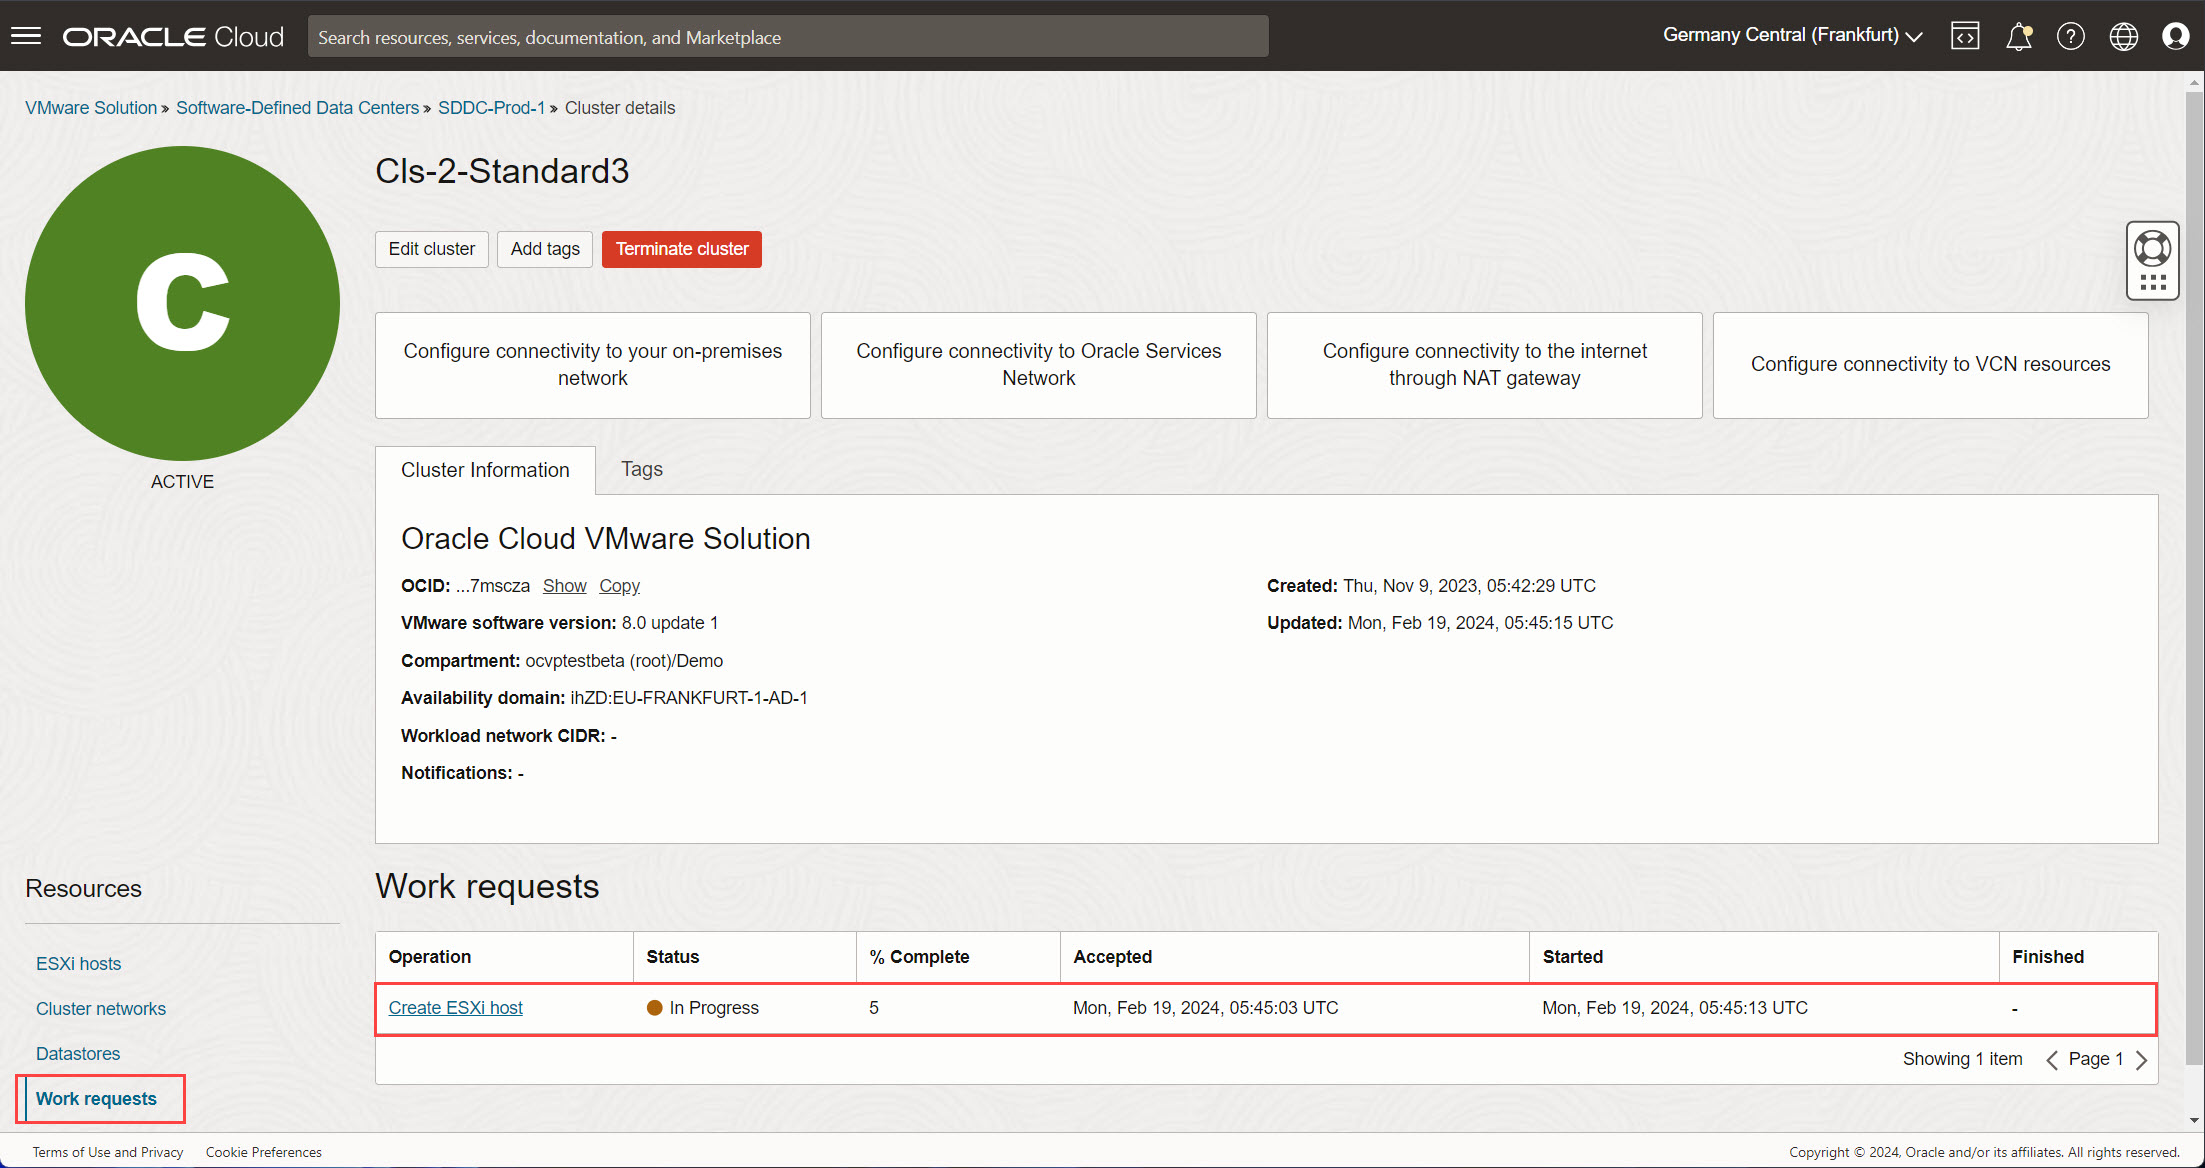Open the Cloud Shell developer tools icon

point(1965,37)
